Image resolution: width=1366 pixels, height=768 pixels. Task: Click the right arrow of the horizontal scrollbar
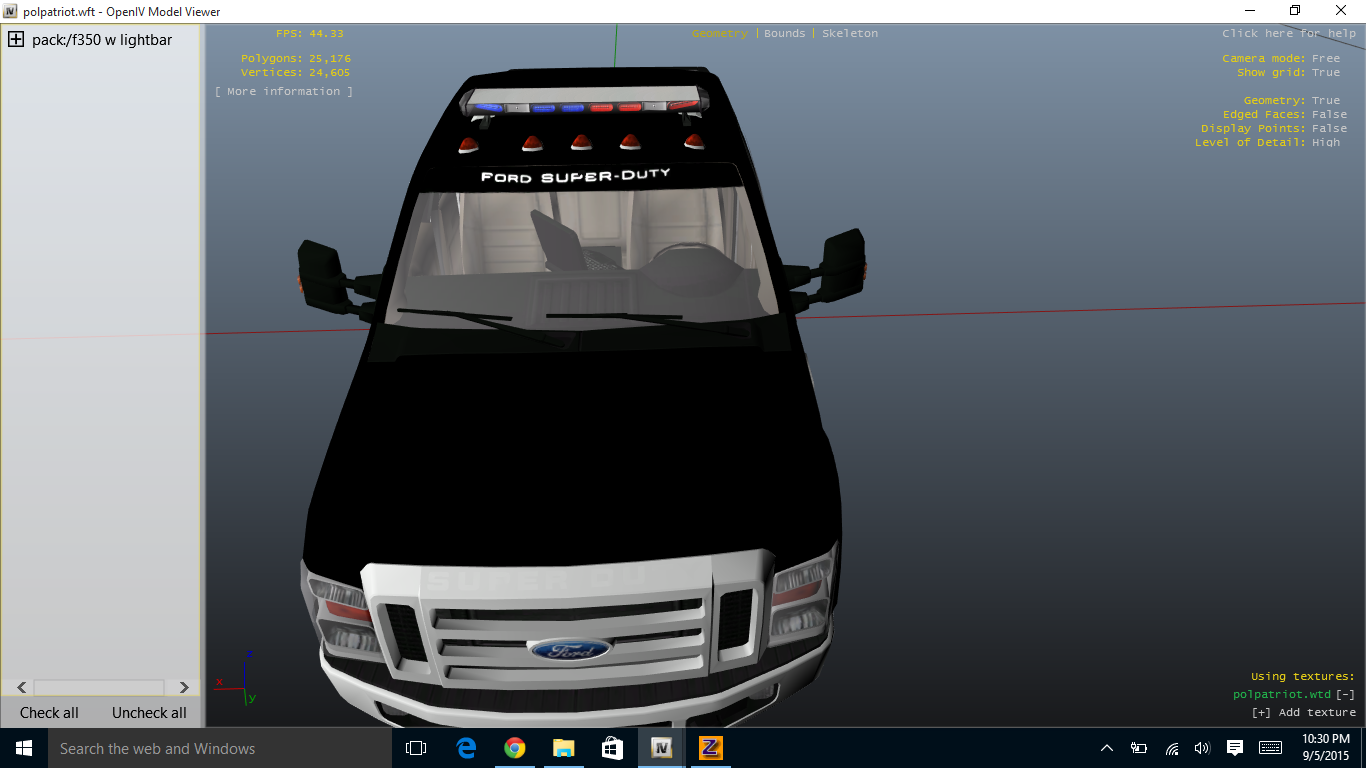pos(184,687)
